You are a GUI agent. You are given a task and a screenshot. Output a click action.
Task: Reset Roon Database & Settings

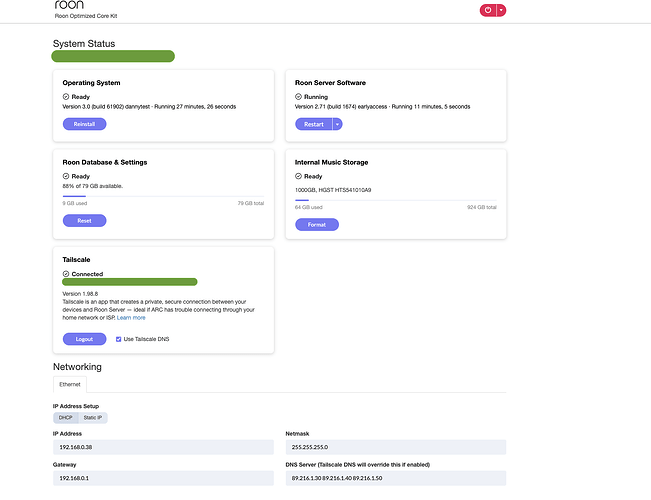[x=84, y=221]
